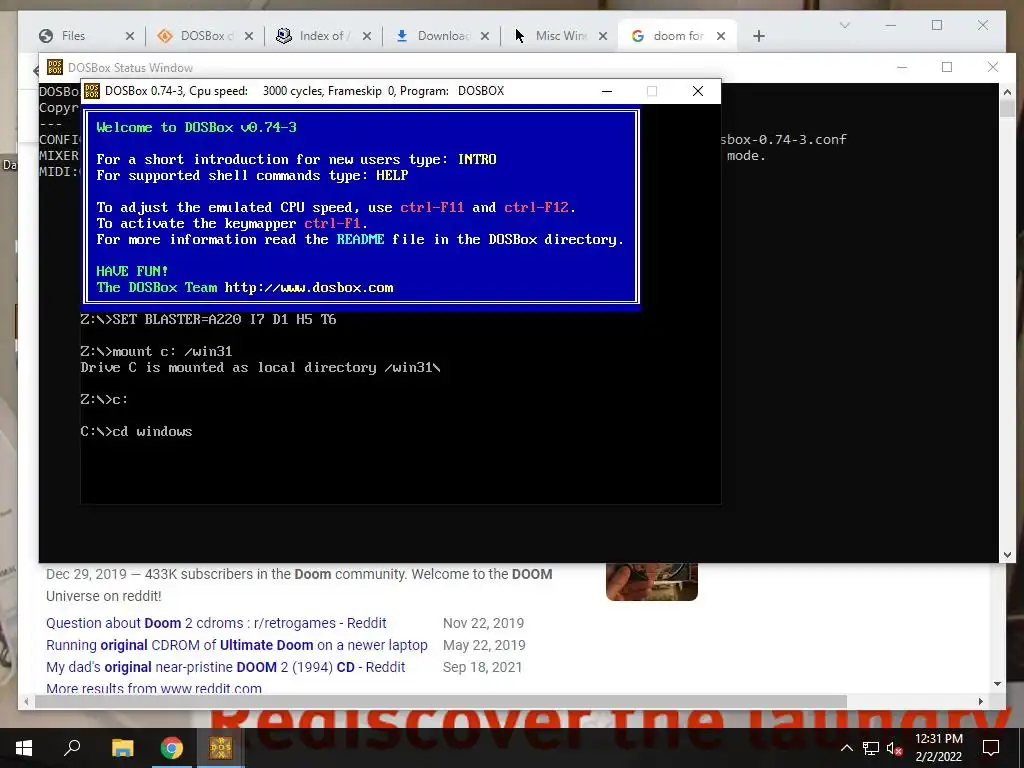Minimize the DOSBox 0.74-3 emulator window
Viewport: 1024px width, 768px height.
(607, 91)
